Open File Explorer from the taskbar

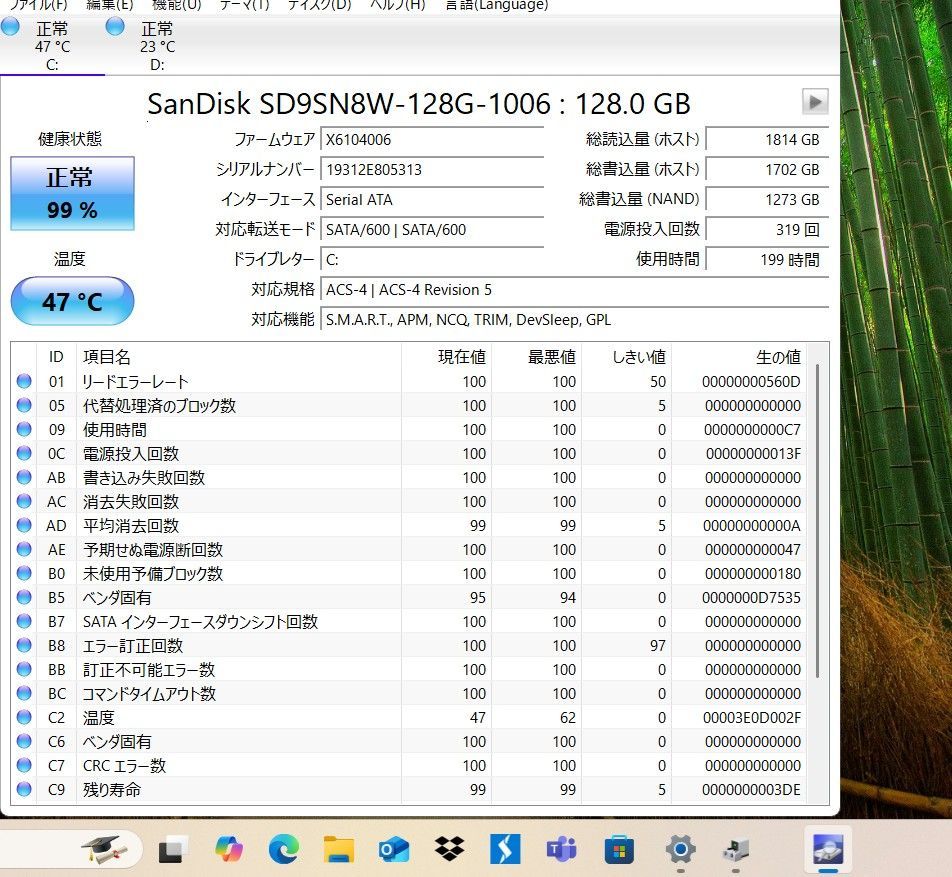(x=338, y=848)
